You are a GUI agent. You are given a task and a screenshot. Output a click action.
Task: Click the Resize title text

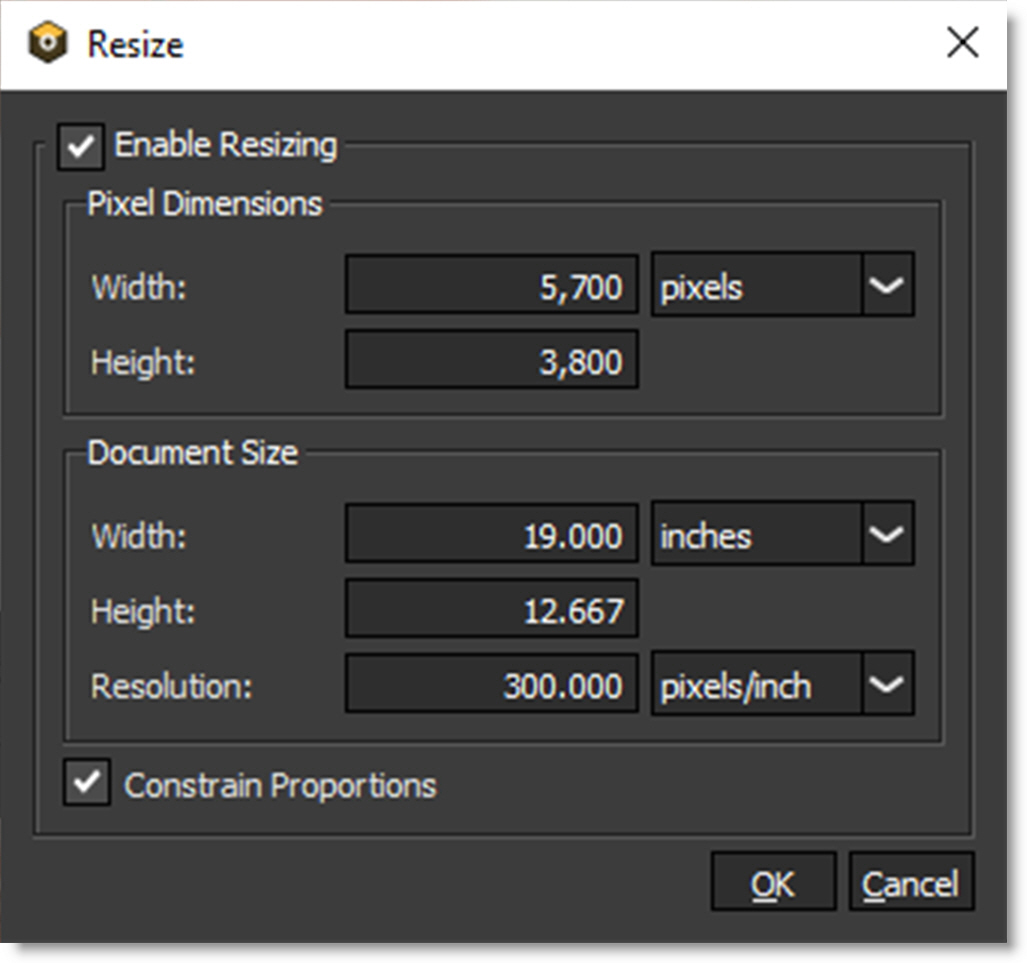135,44
